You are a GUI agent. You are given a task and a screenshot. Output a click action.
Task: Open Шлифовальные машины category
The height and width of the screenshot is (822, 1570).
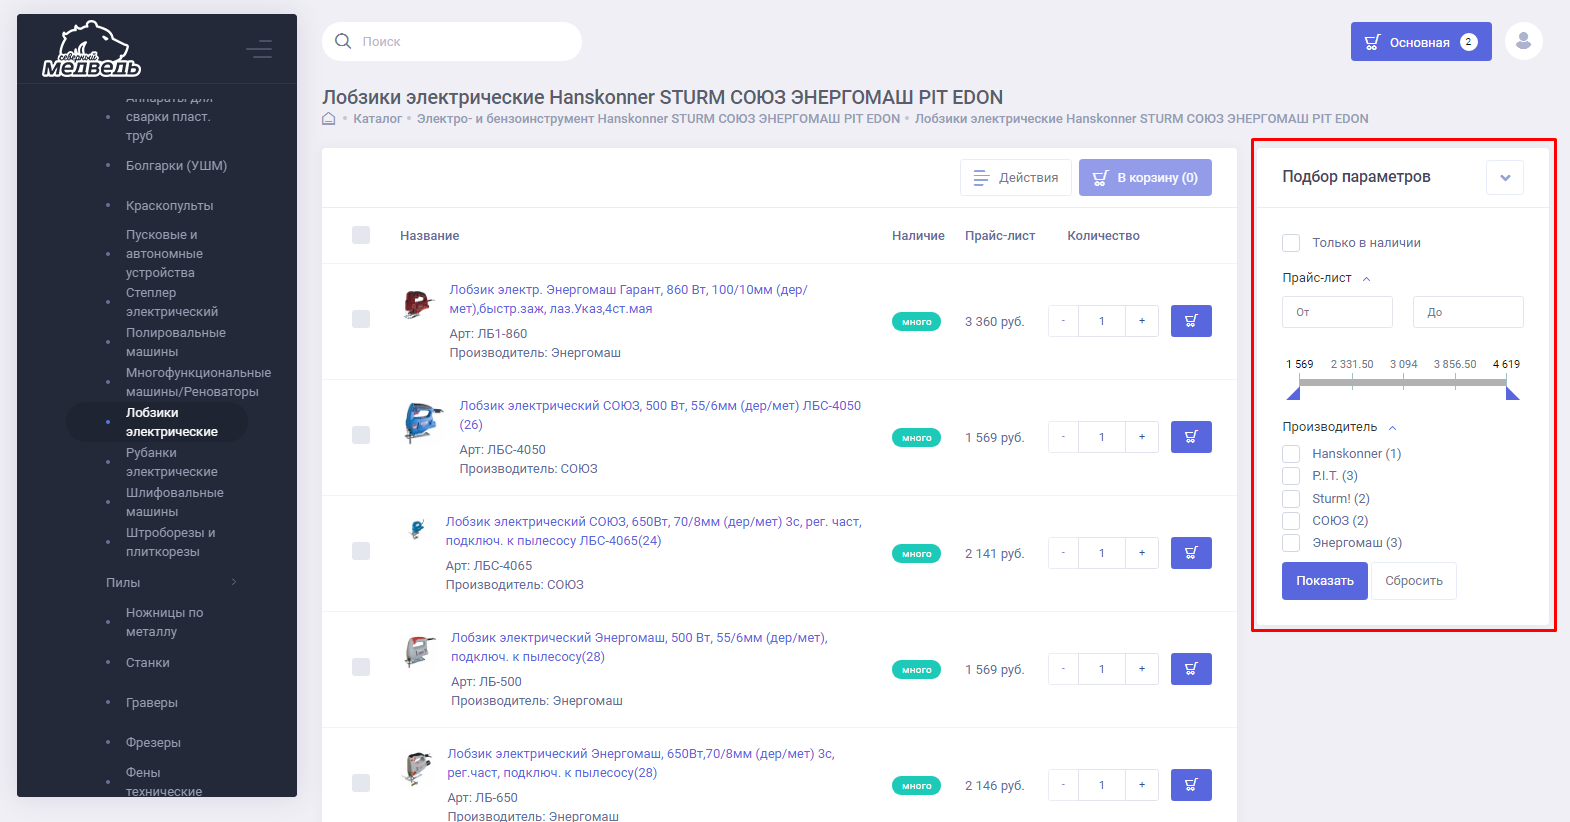(x=174, y=502)
